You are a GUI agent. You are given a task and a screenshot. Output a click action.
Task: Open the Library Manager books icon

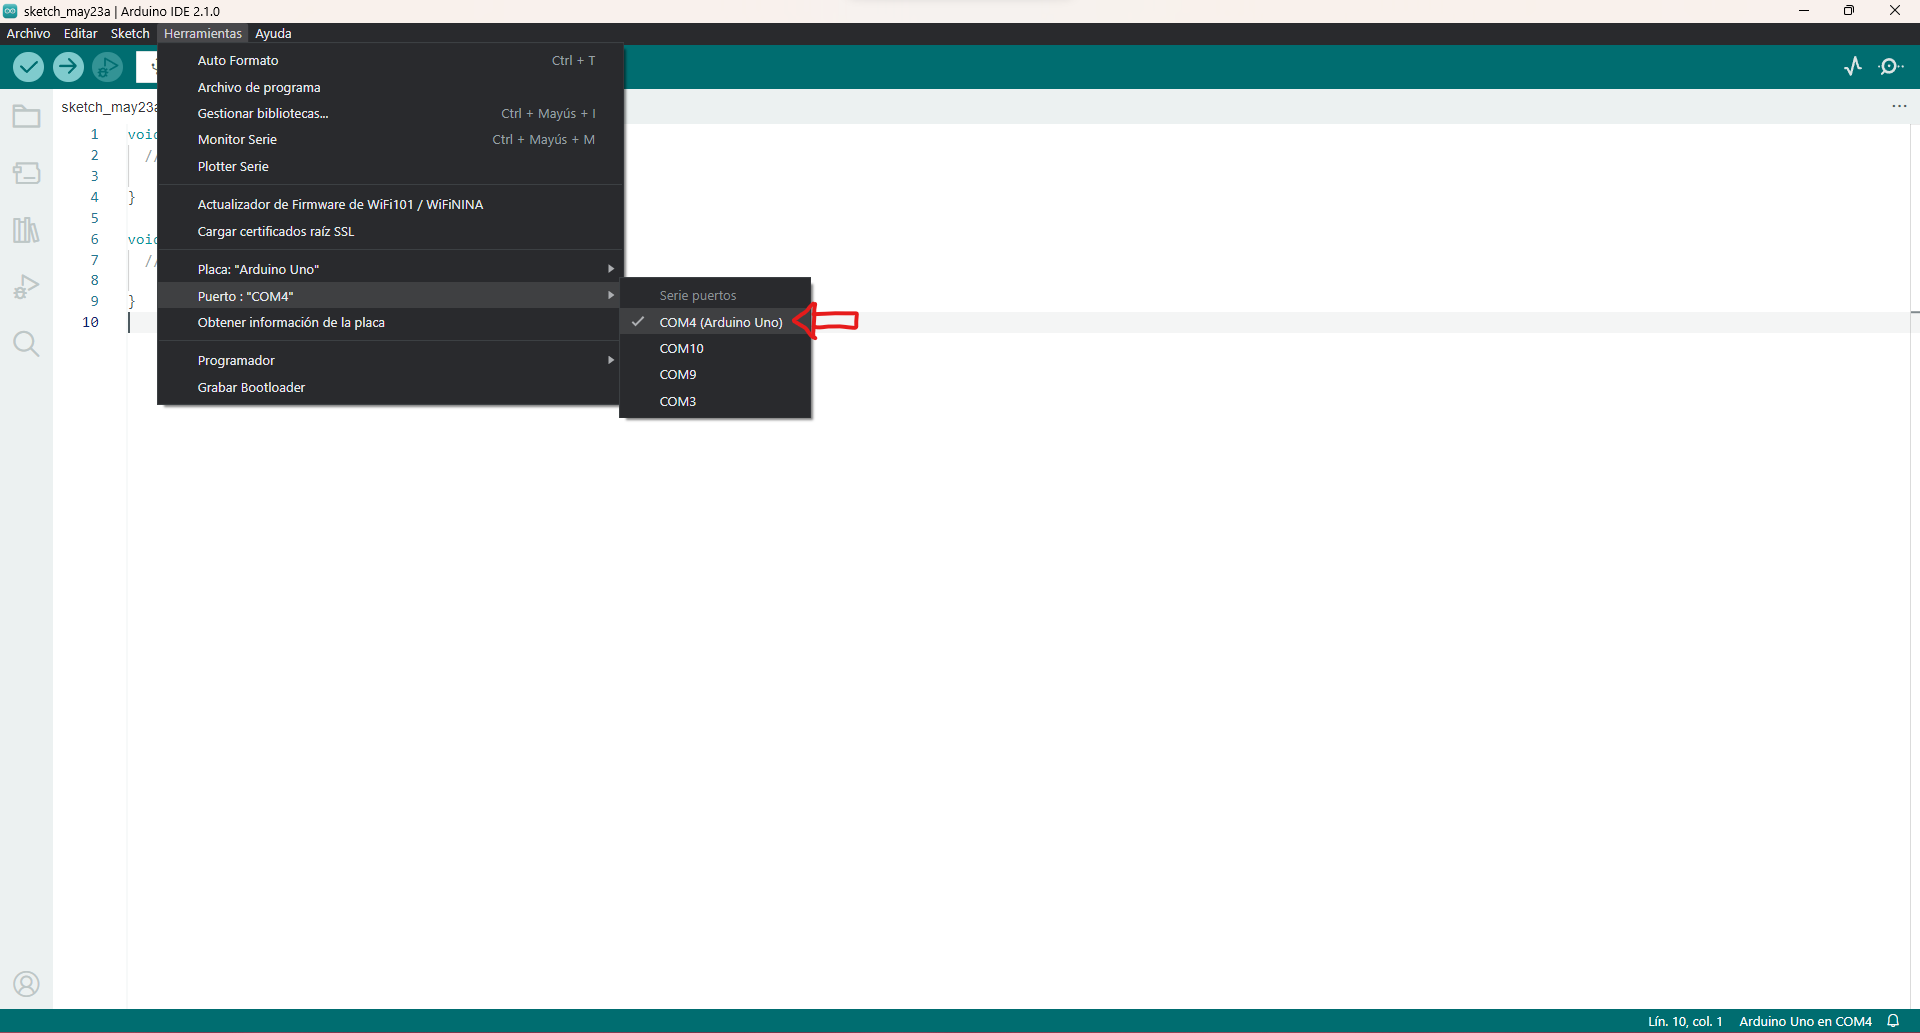tap(26, 231)
